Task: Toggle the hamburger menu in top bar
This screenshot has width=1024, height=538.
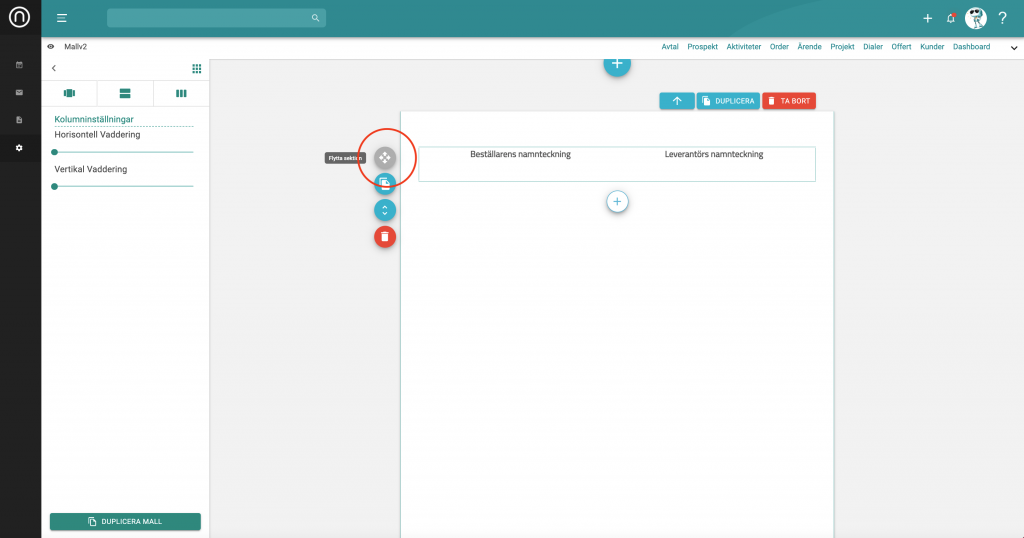Action: pos(62,18)
